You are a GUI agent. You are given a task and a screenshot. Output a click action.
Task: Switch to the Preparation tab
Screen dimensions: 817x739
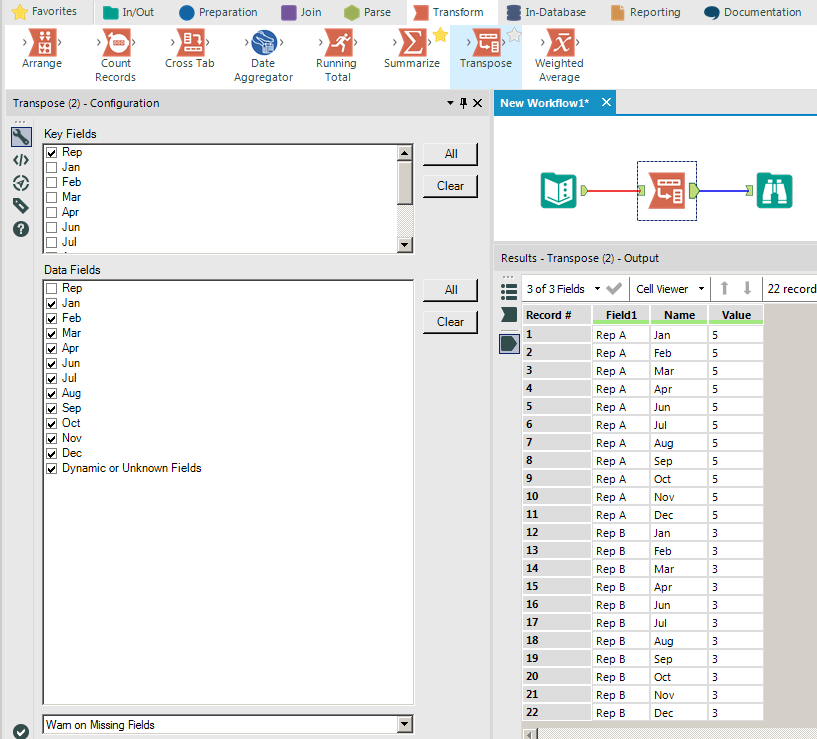(x=218, y=12)
